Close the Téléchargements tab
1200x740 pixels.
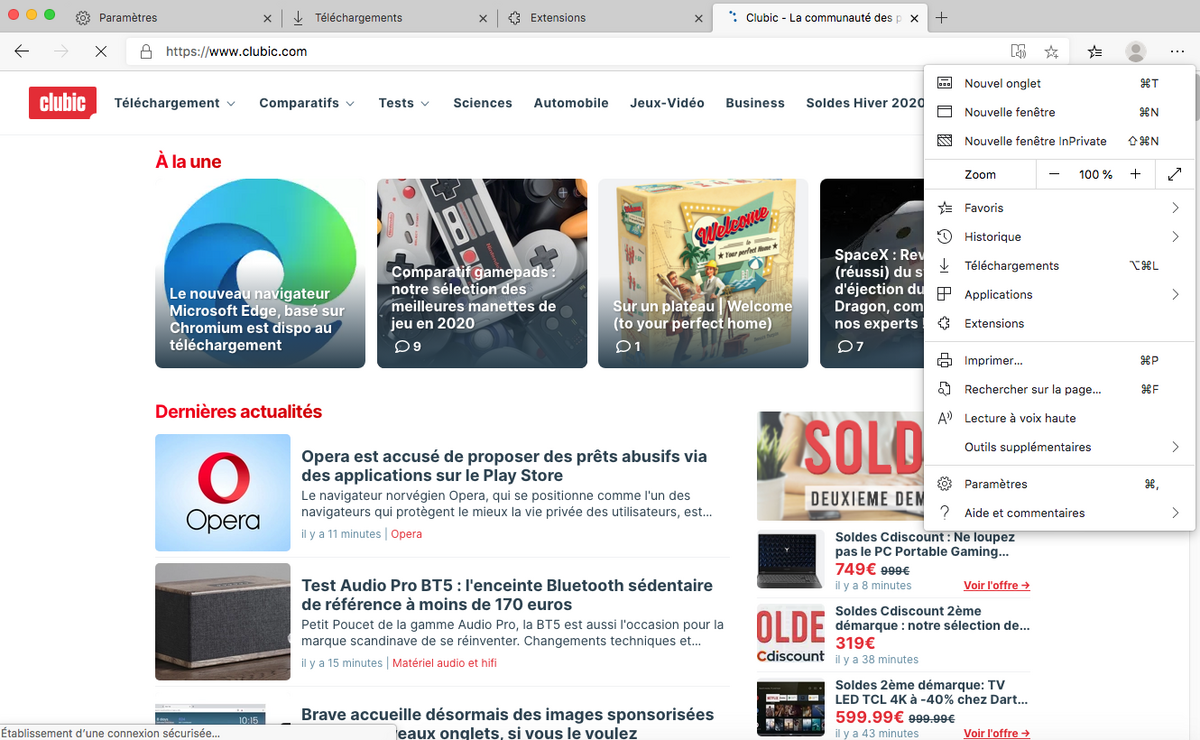tap(483, 18)
